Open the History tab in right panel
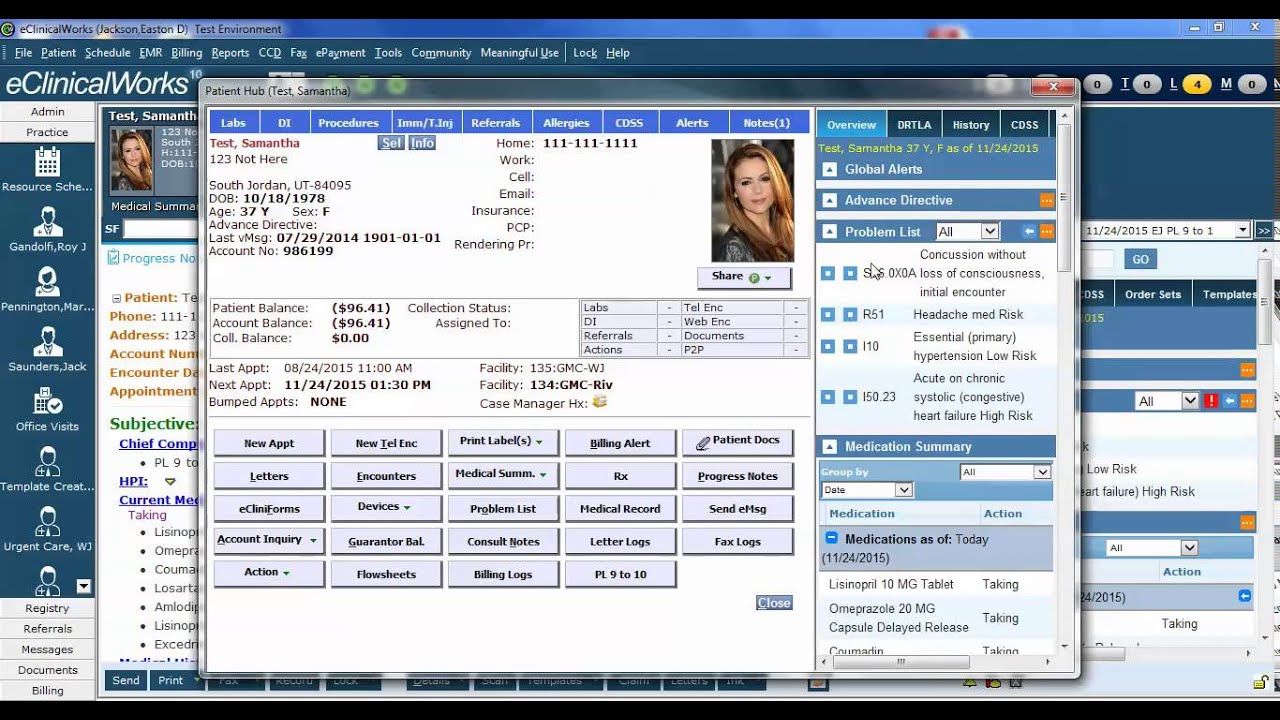Viewport: 1280px width, 720px height. (971, 125)
